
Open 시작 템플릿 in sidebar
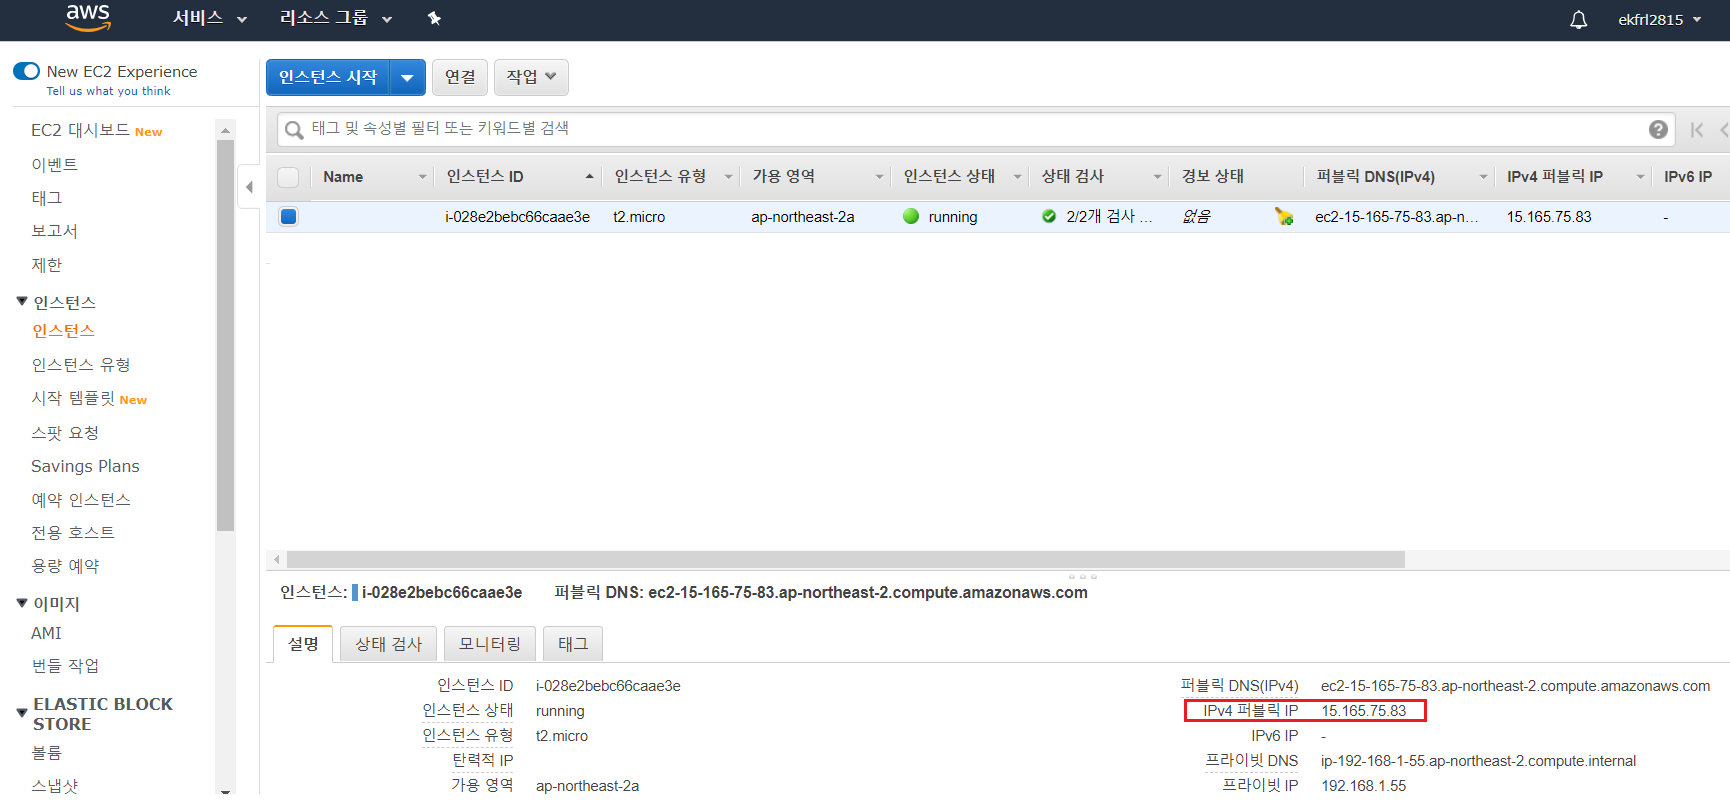[x=73, y=398]
